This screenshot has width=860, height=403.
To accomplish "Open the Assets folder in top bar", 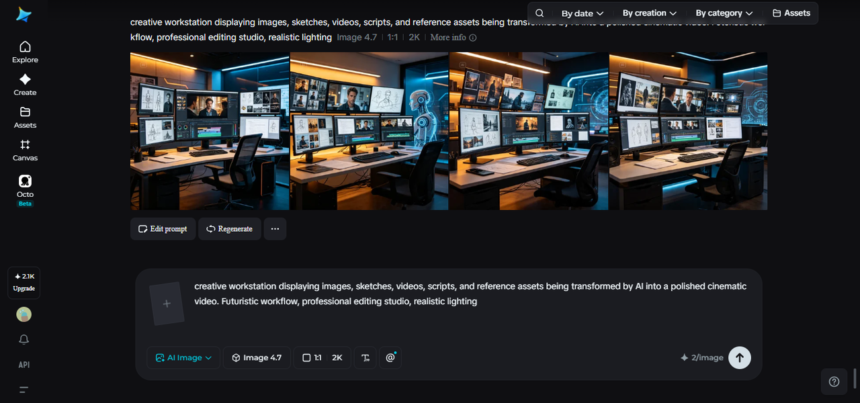I will click(x=791, y=13).
